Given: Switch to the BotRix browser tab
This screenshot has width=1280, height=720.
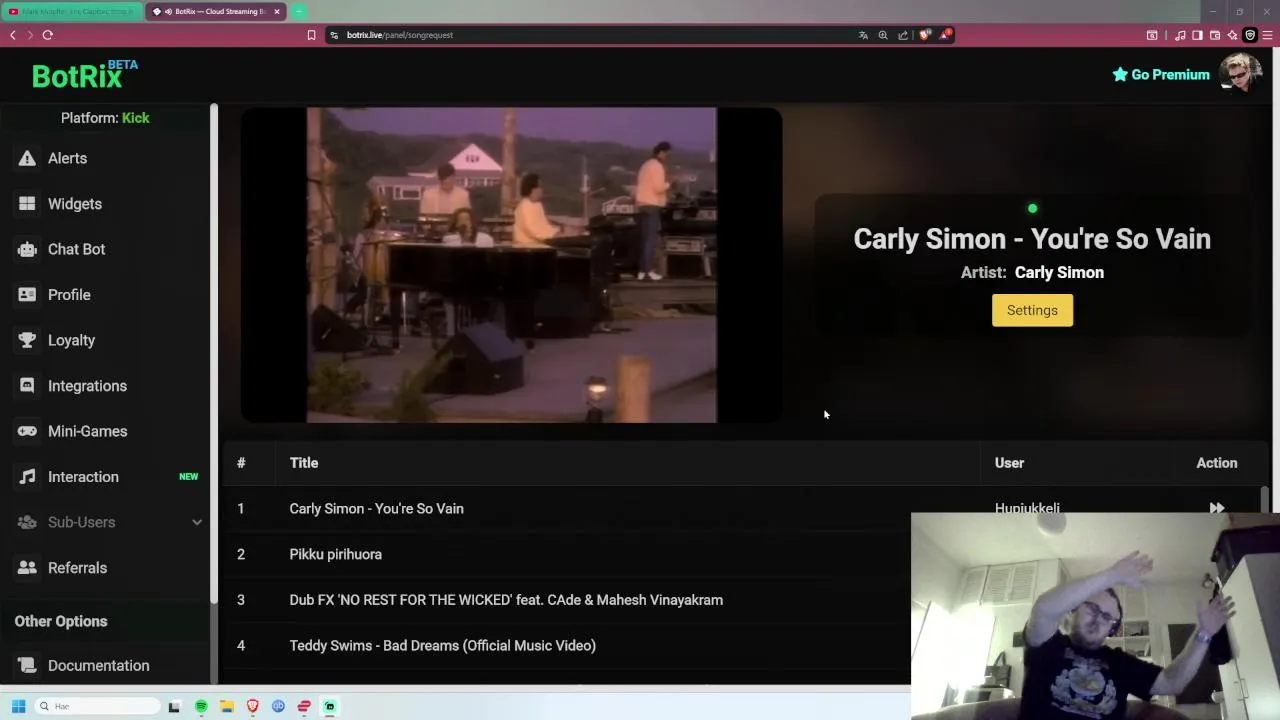Looking at the screenshot, I should click(x=215, y=11).
